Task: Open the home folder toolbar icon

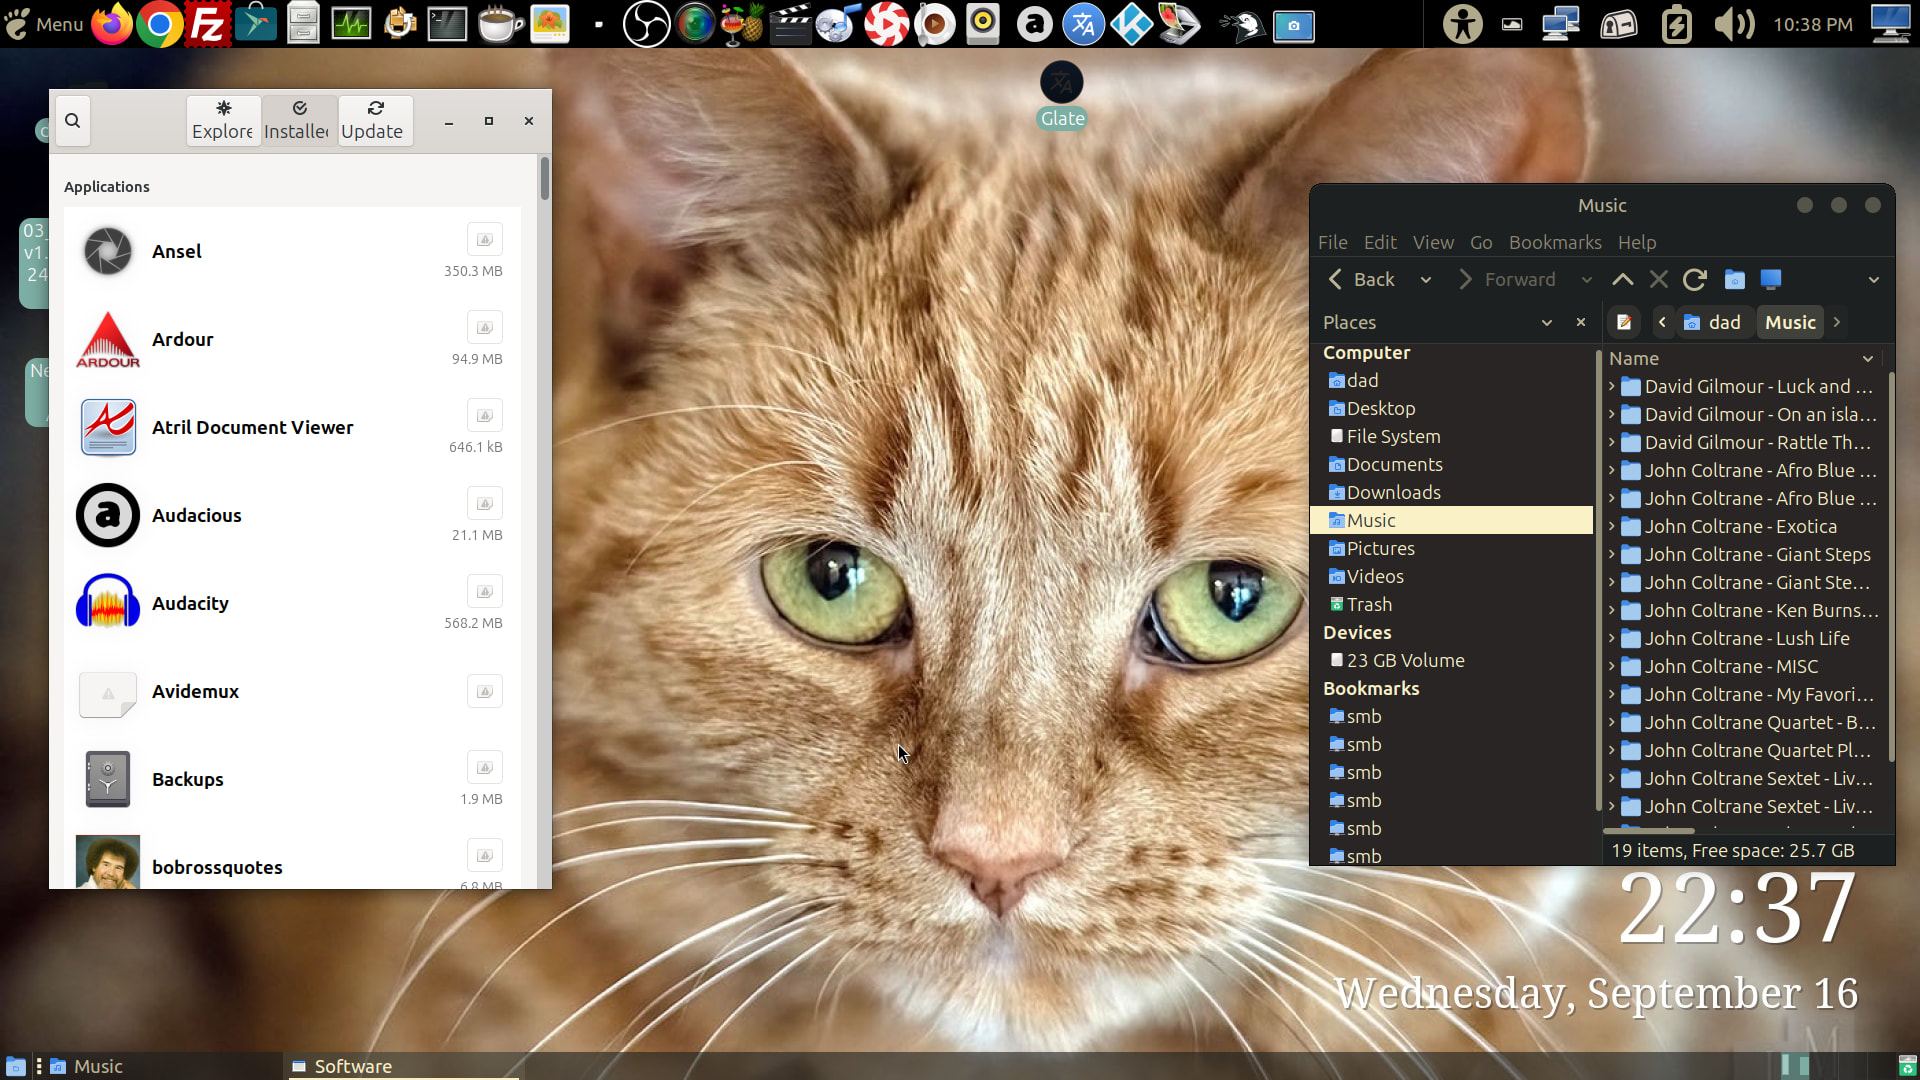Action: click(x=1734, y=280)
